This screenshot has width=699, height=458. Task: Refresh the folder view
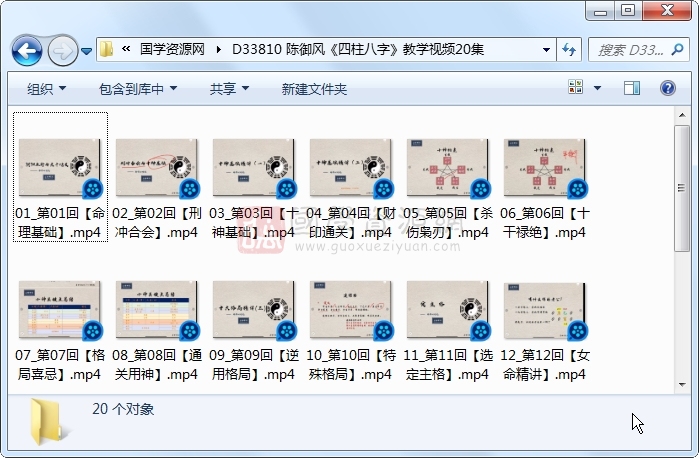point(569,50)
